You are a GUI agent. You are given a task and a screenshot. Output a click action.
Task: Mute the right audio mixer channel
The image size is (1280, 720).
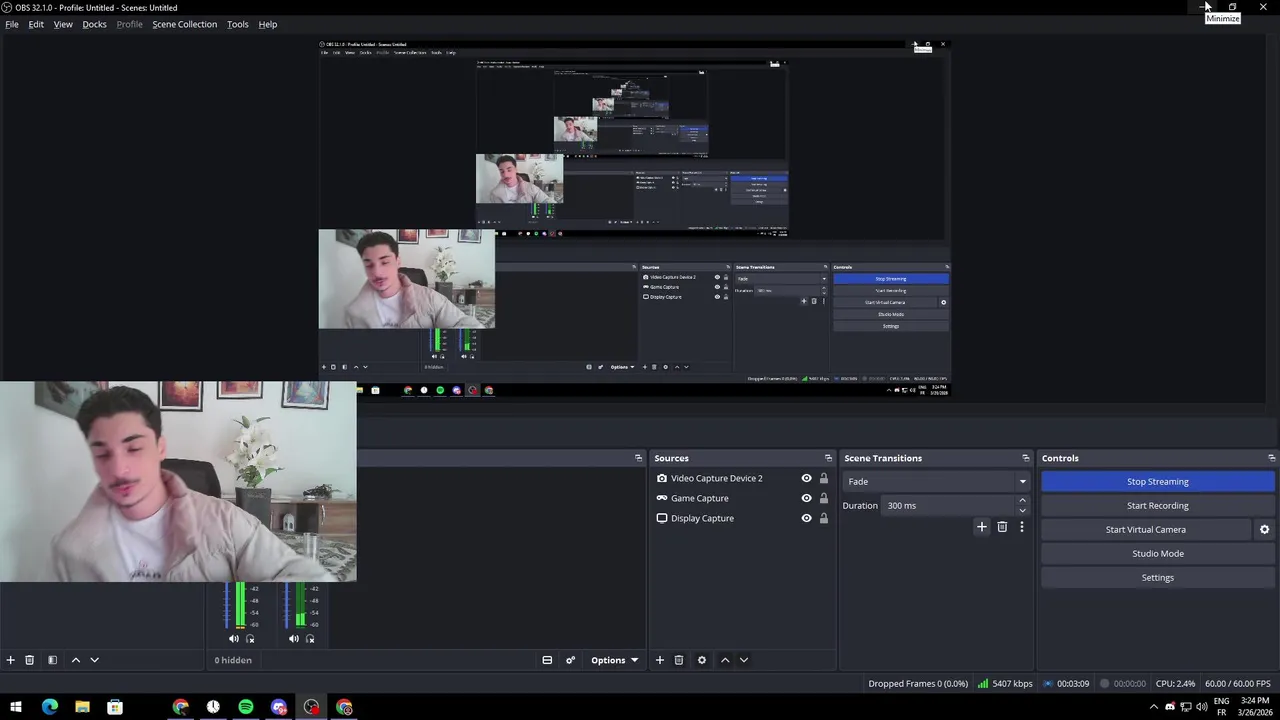pyautogui.click(x=294, y=639)
